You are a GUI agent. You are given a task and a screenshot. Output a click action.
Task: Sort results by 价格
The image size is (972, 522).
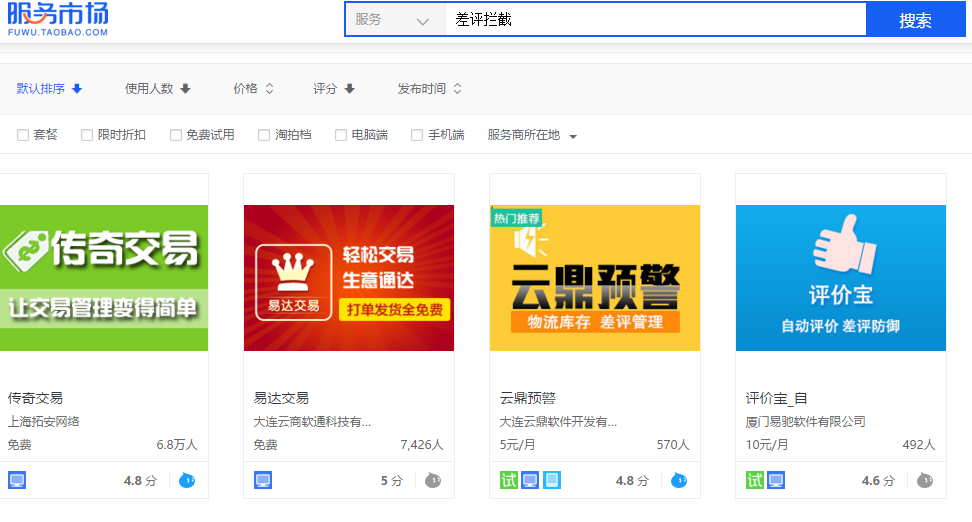(253, 89)
